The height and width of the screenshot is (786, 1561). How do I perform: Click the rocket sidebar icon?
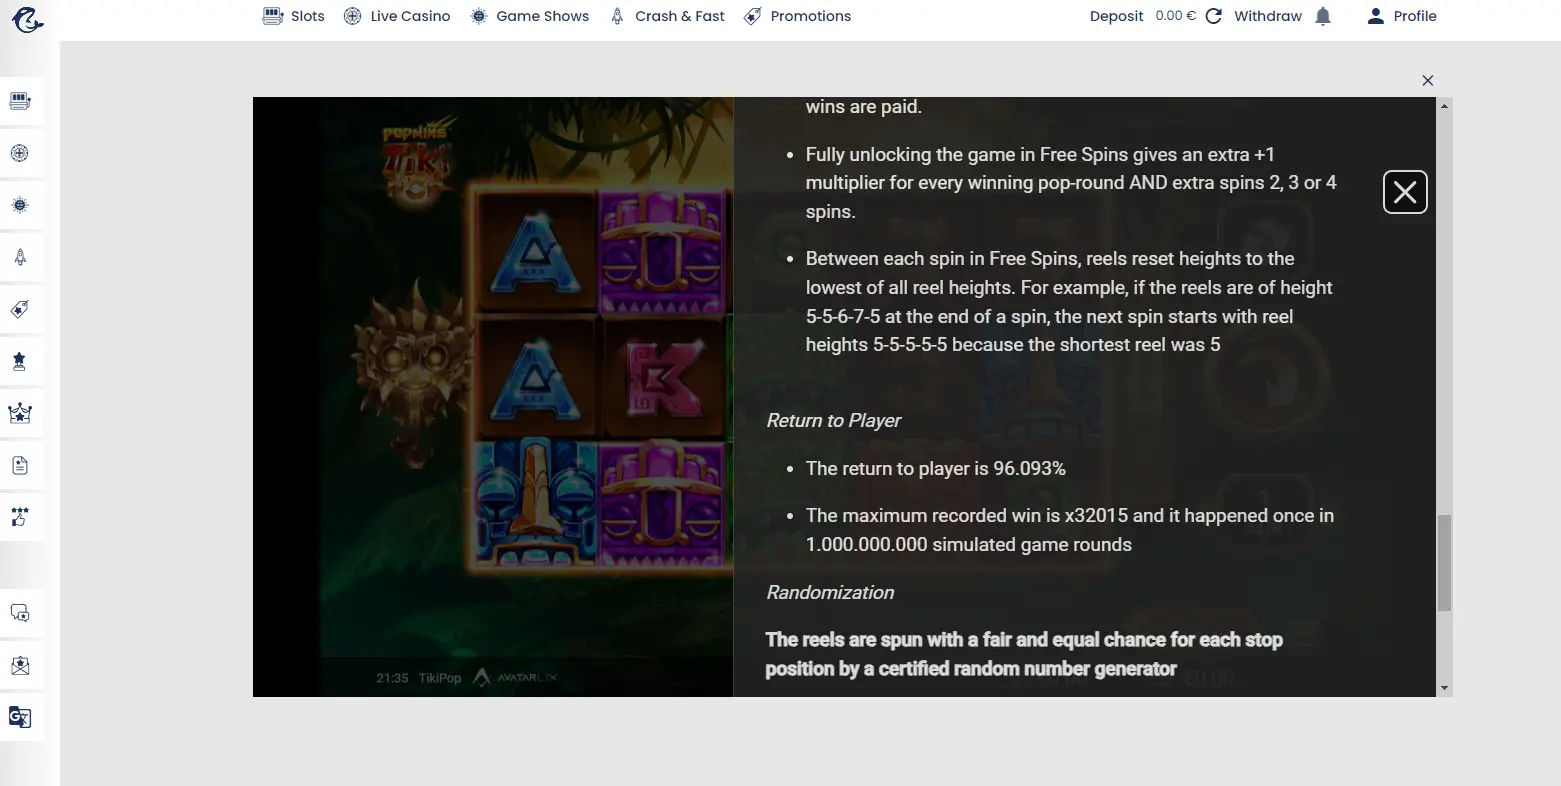coord(20,257)
